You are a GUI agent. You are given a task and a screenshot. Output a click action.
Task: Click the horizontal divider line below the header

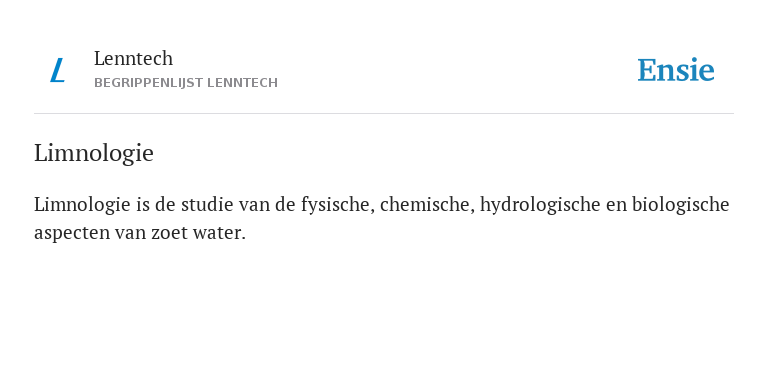click(384, 114)
